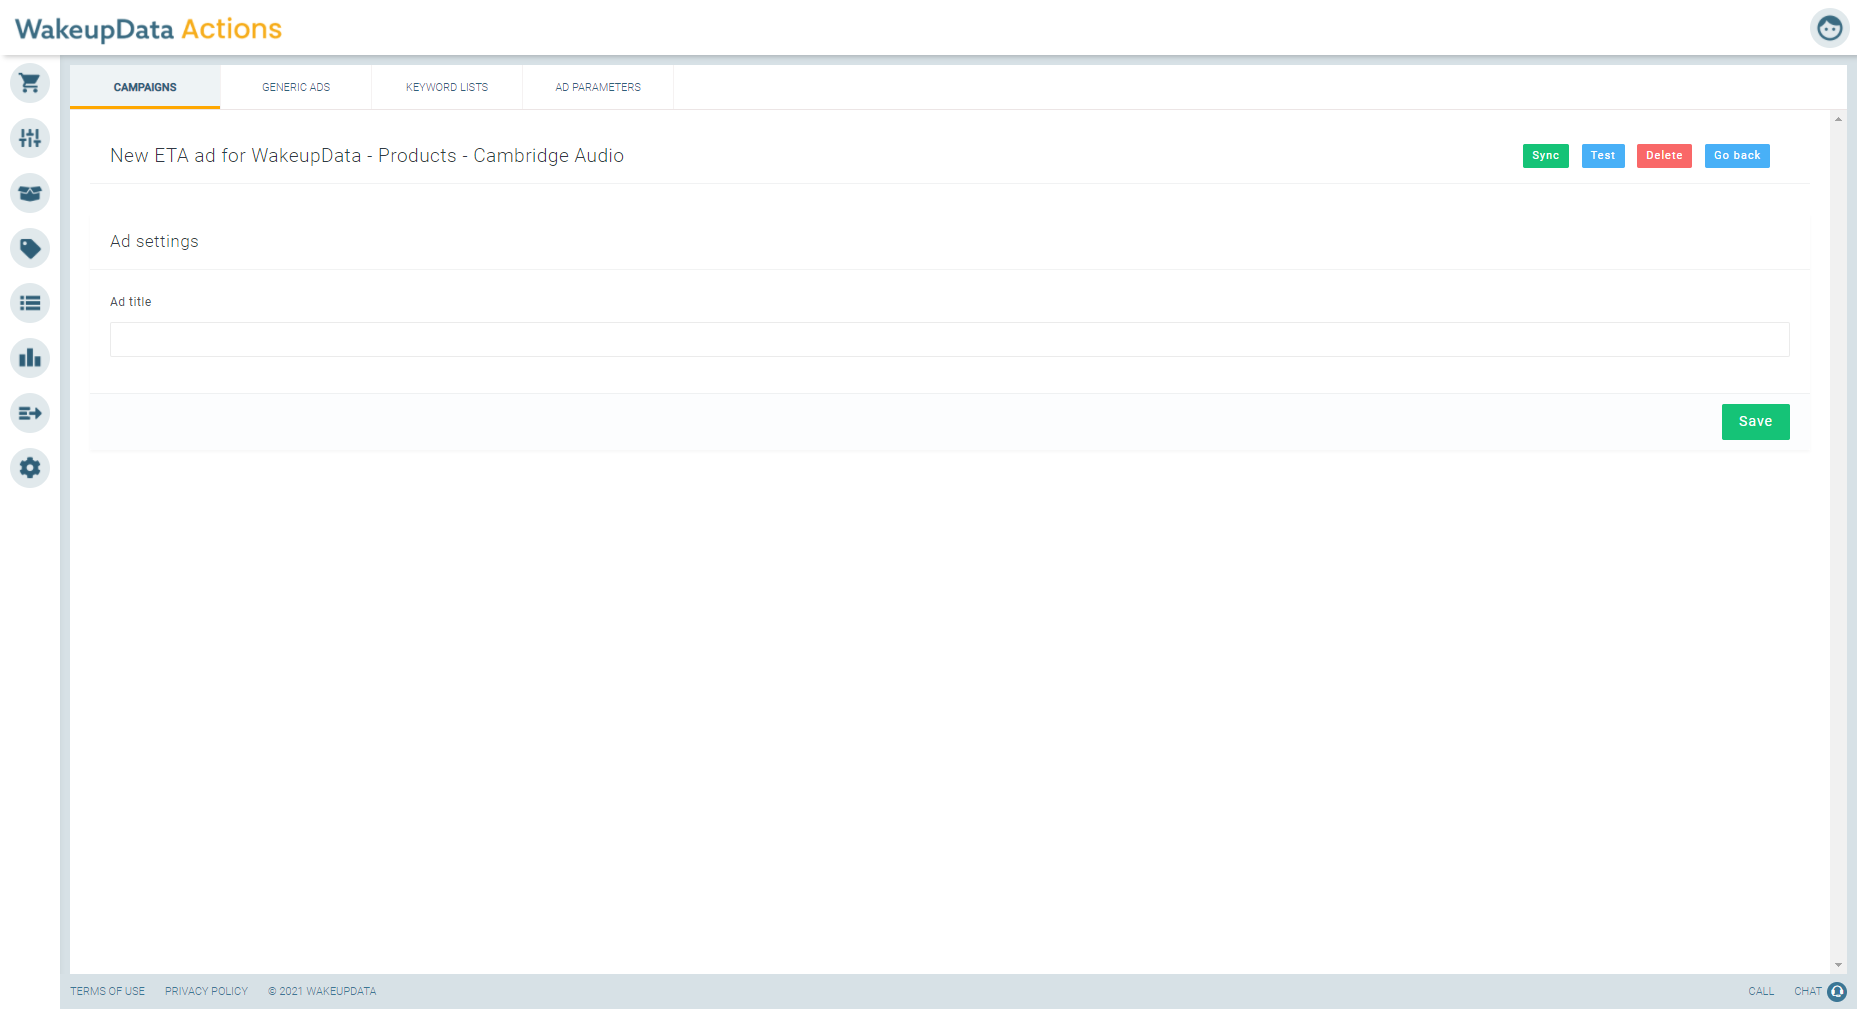Click the scrollbar up arrow
1857x1009 pixels.
[x=1838, y=119]
